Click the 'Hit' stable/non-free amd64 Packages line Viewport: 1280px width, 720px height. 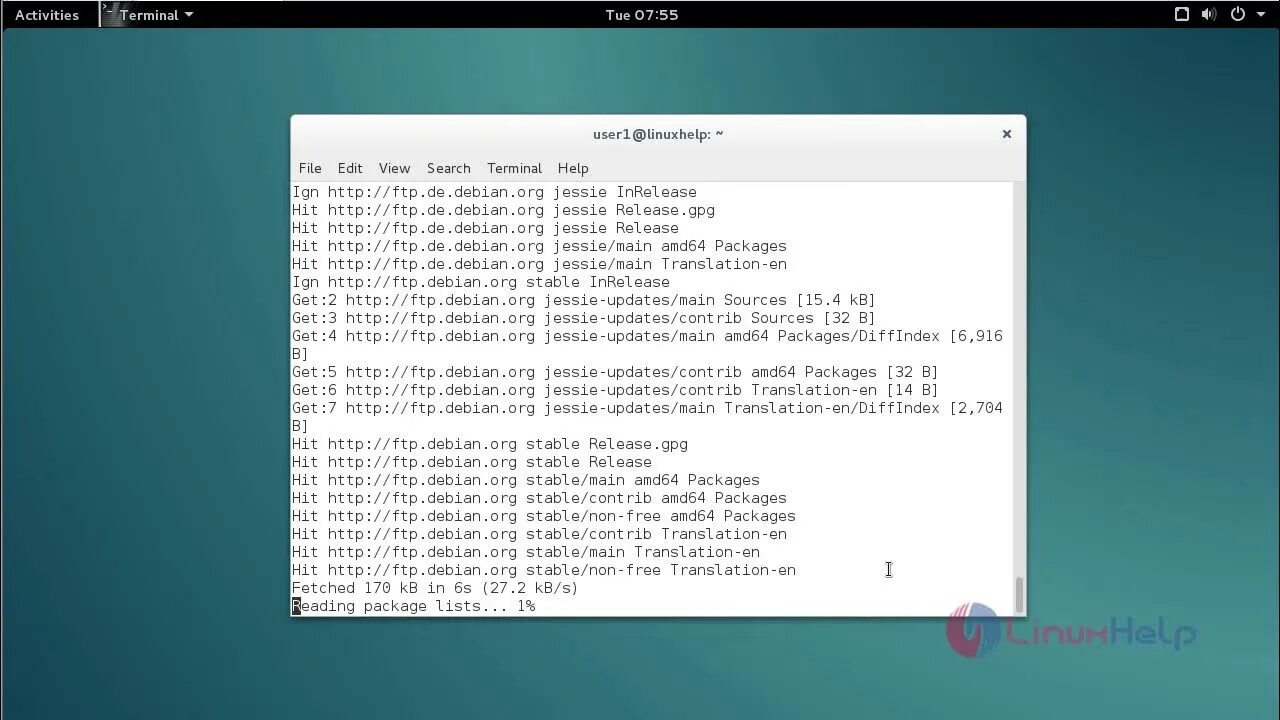[x=544, y=516]
